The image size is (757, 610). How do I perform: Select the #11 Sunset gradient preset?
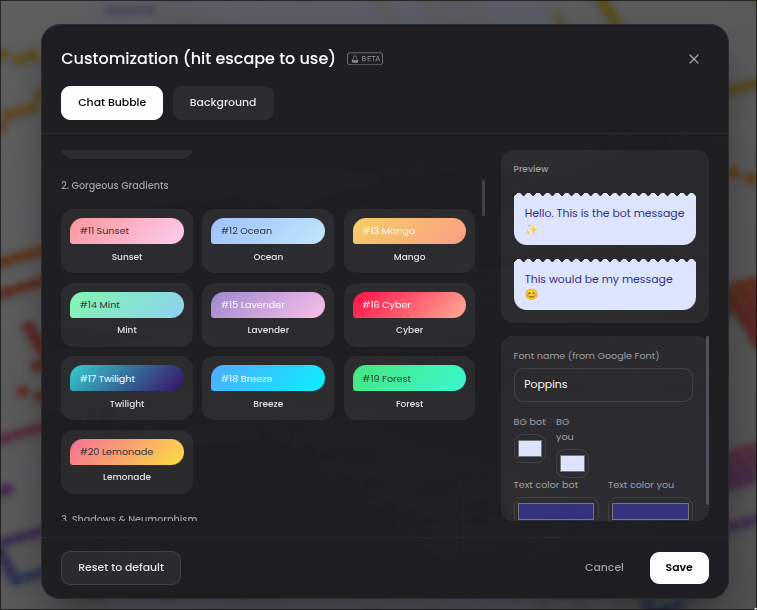point(127,241)
